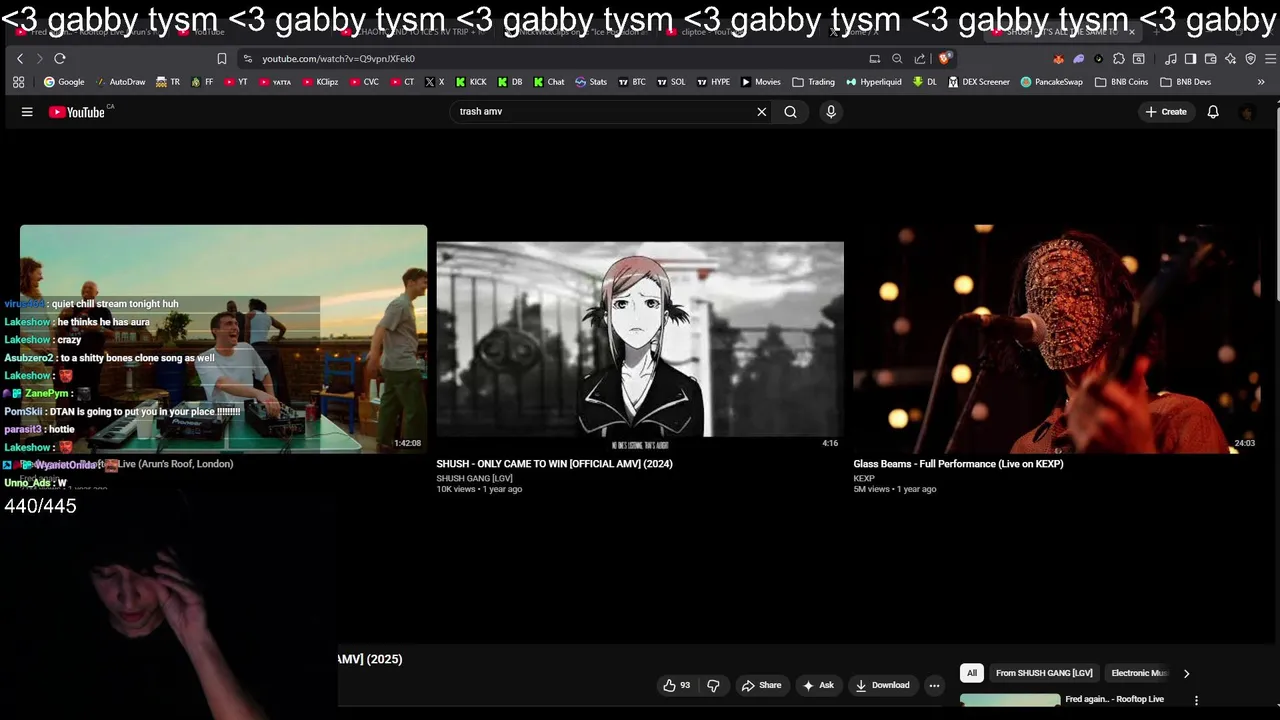Open the Google bookmark
The height and width of the screenshot is (720, 1280).
(64, 82)
